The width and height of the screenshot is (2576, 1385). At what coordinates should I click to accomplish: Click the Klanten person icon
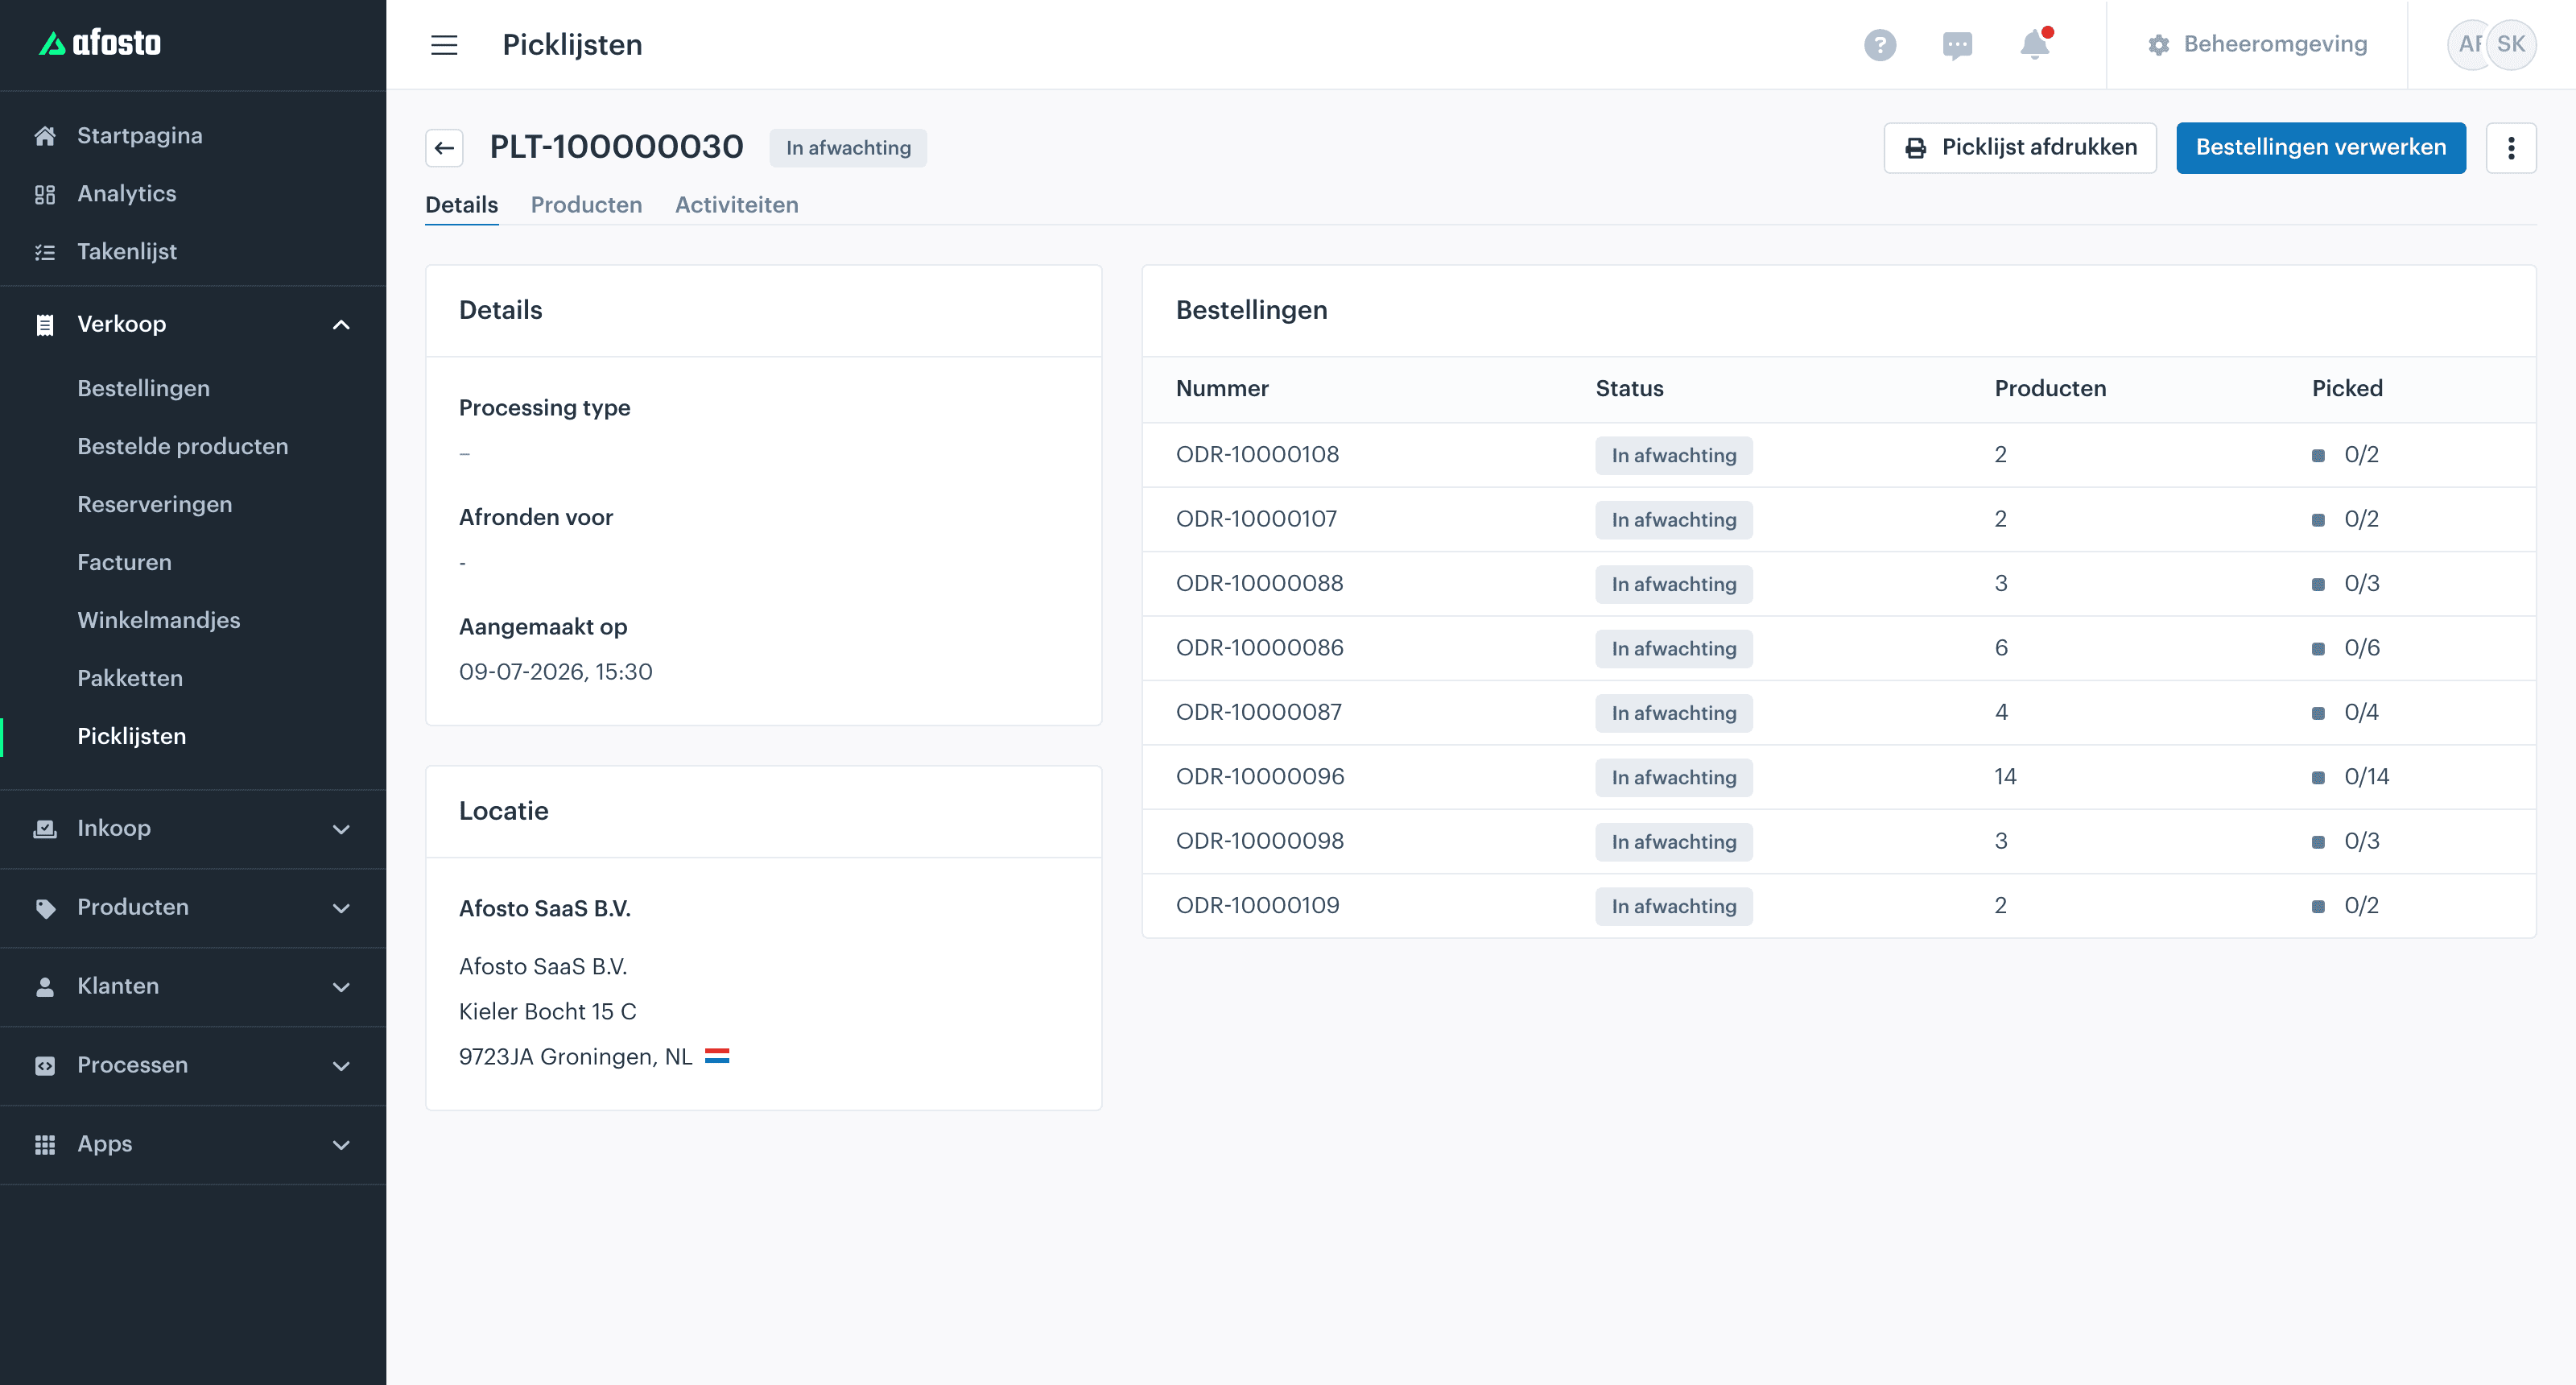click(45, 987)
